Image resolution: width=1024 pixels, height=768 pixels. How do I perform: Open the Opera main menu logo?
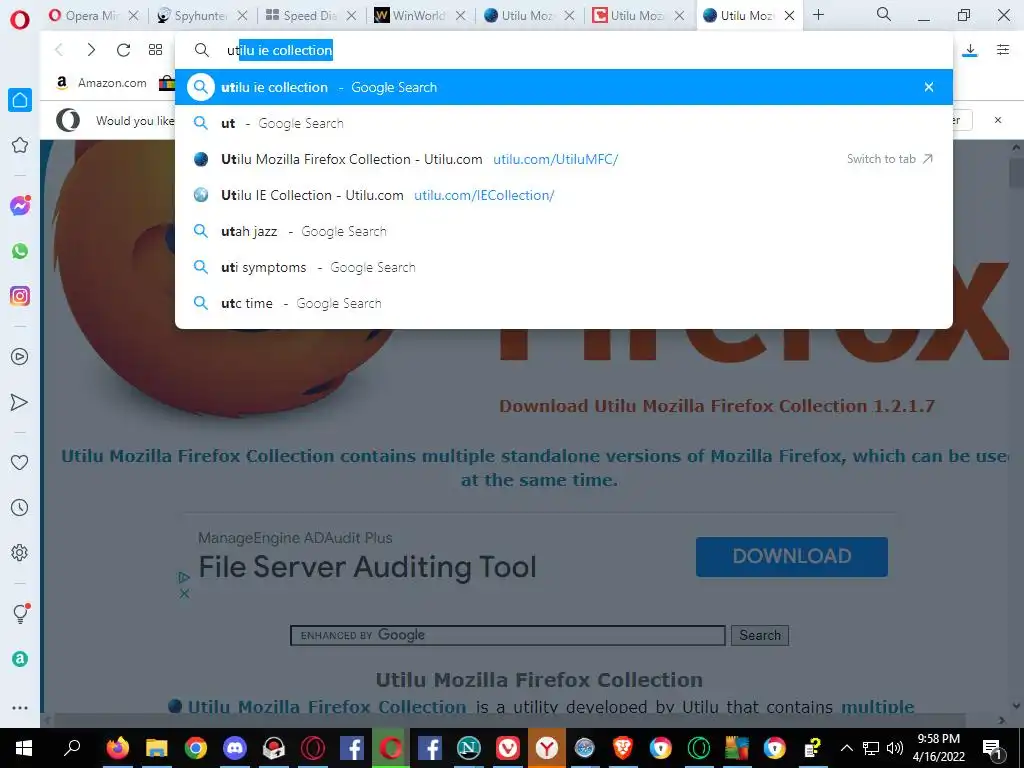20,20
